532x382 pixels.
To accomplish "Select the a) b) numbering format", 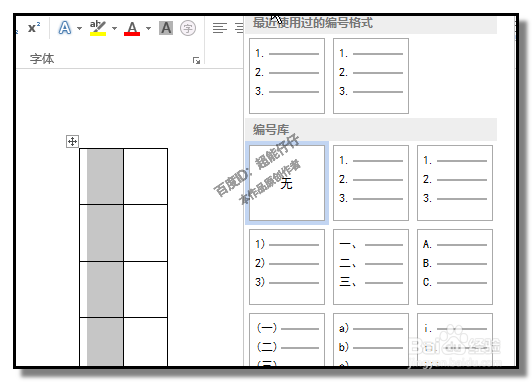I will 371,340.
